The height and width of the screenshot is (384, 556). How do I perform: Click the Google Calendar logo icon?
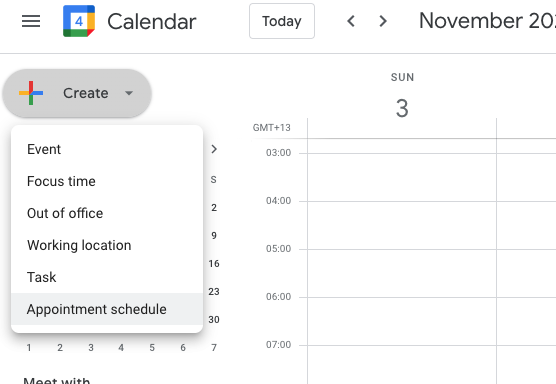(79, 21)
